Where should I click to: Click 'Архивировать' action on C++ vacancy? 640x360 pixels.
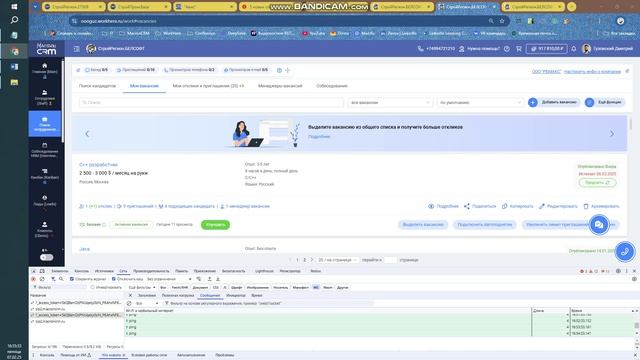coord(601,206)
